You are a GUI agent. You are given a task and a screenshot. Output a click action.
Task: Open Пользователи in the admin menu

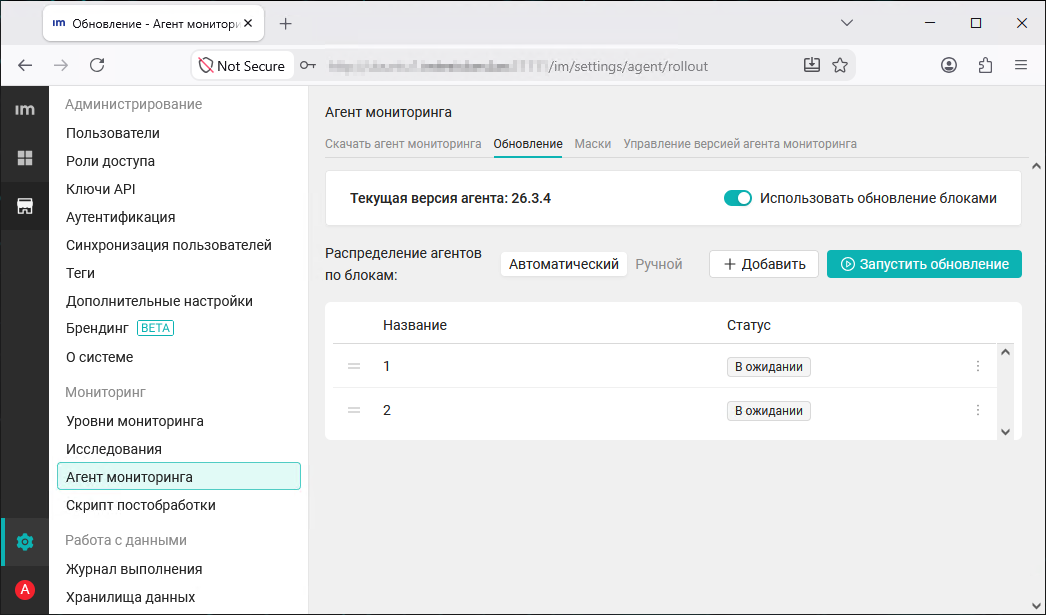click(x=113, y=133)
